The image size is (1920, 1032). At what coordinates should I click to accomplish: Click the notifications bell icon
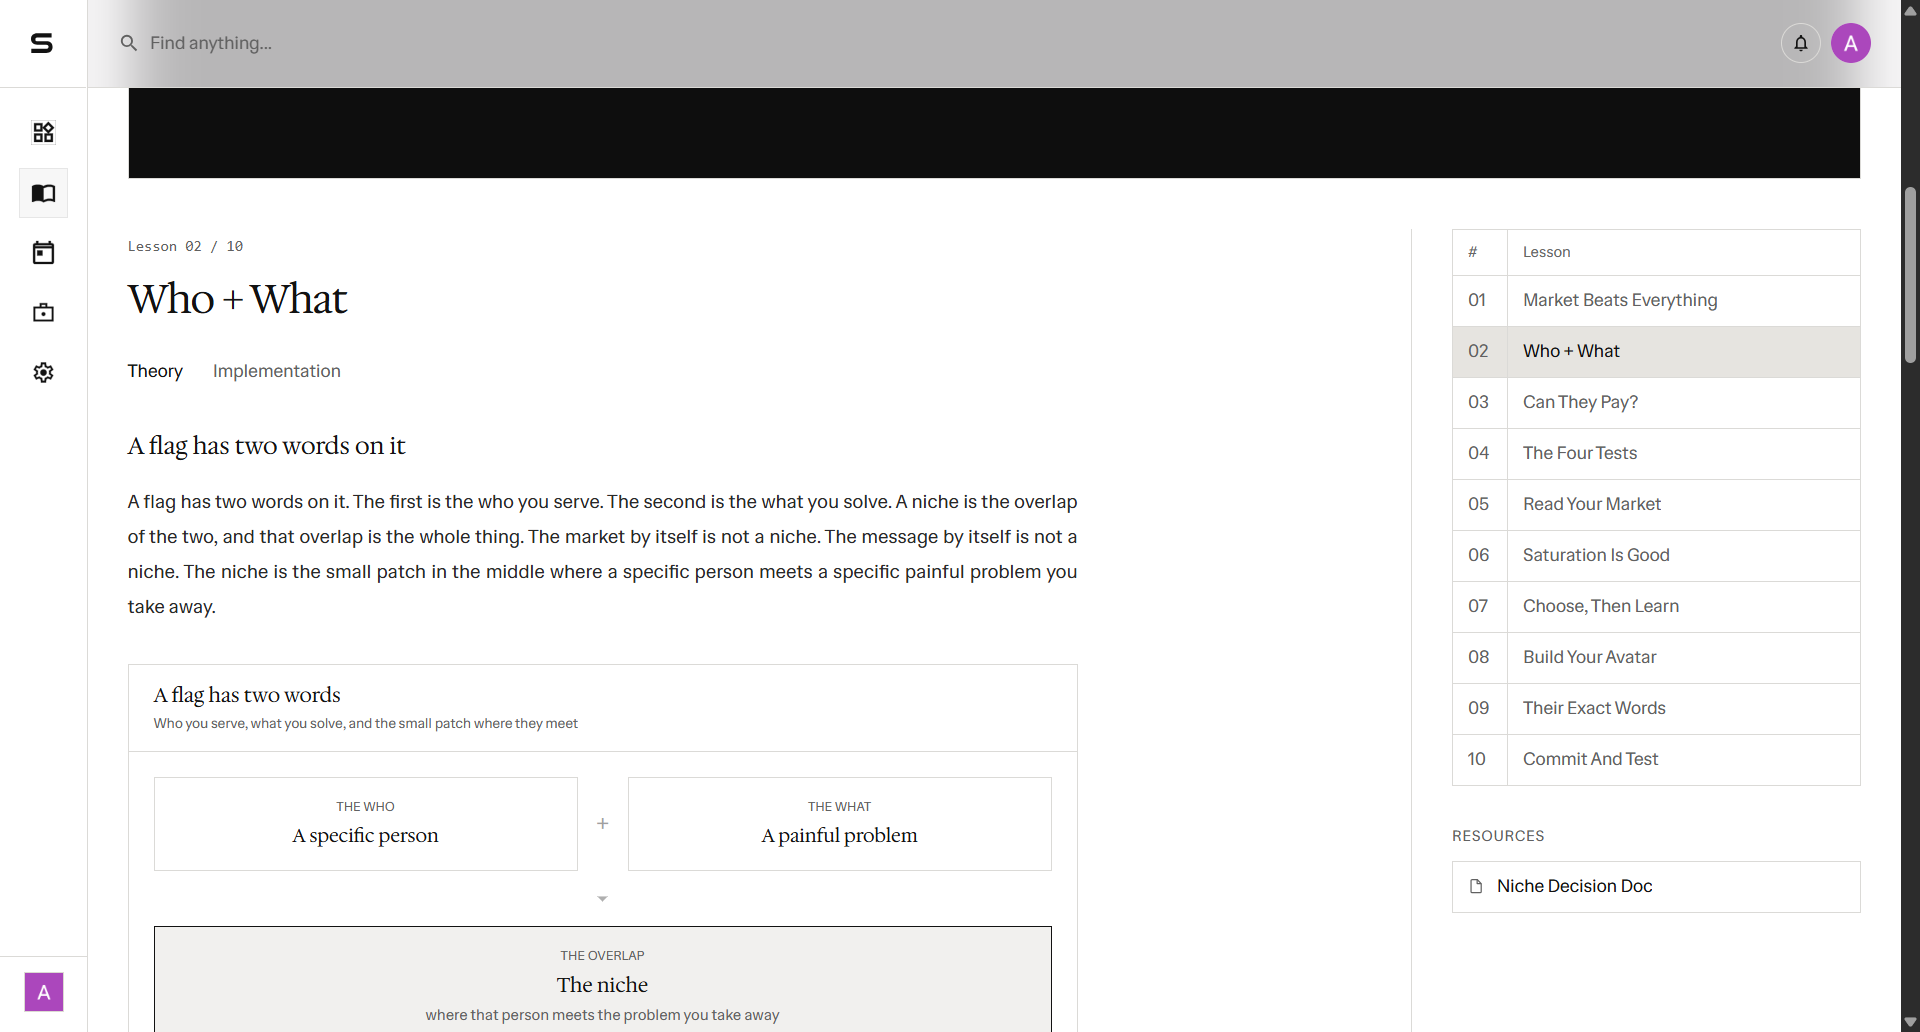[x=1800, y=43]
